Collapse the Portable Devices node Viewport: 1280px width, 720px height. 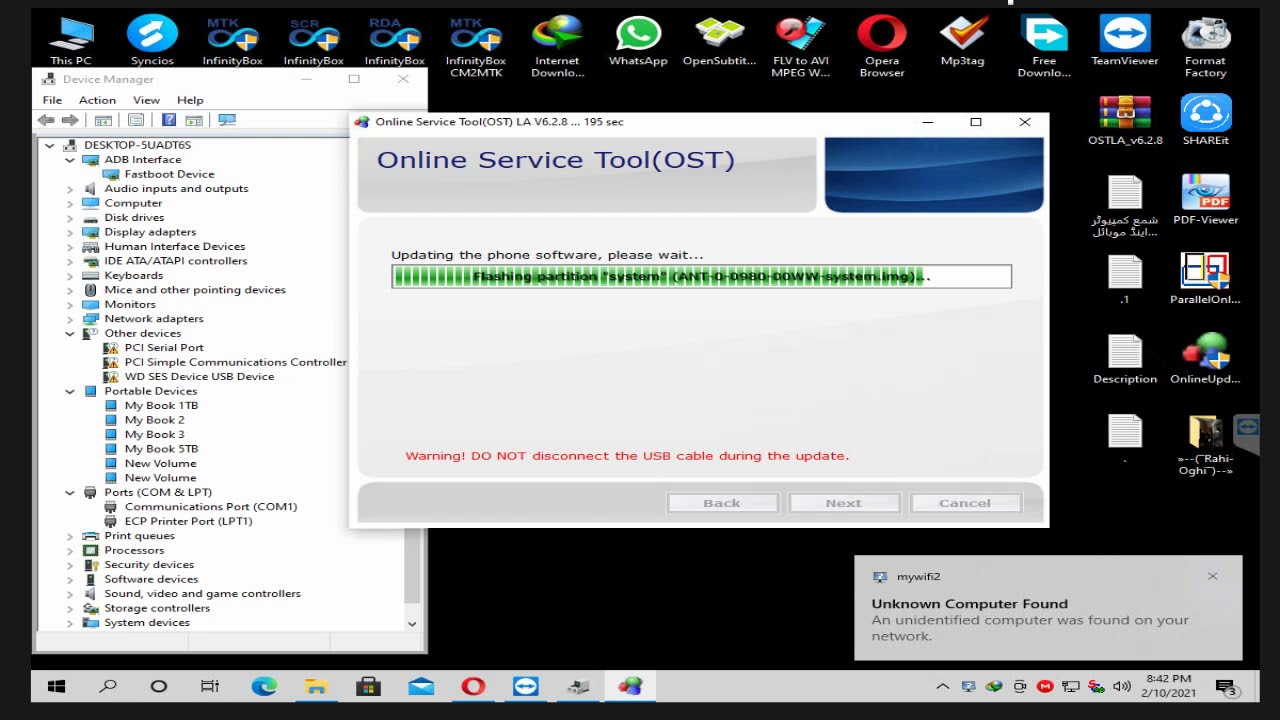(x=70, y=391)
